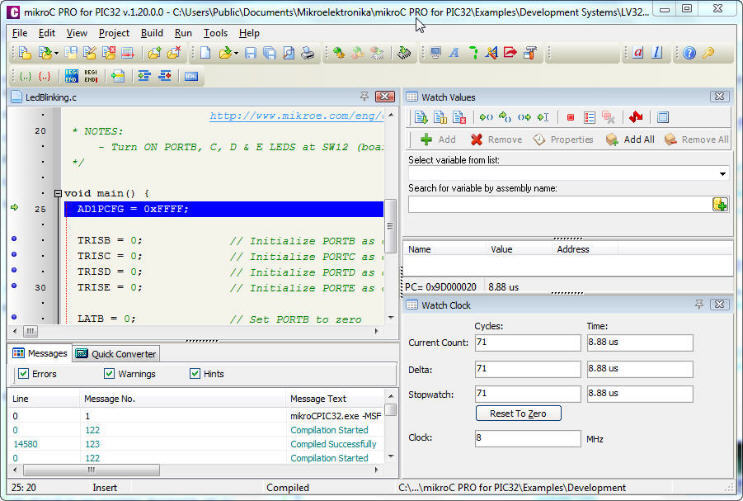
Task: Click the golden key license icon
Action: 708,53
